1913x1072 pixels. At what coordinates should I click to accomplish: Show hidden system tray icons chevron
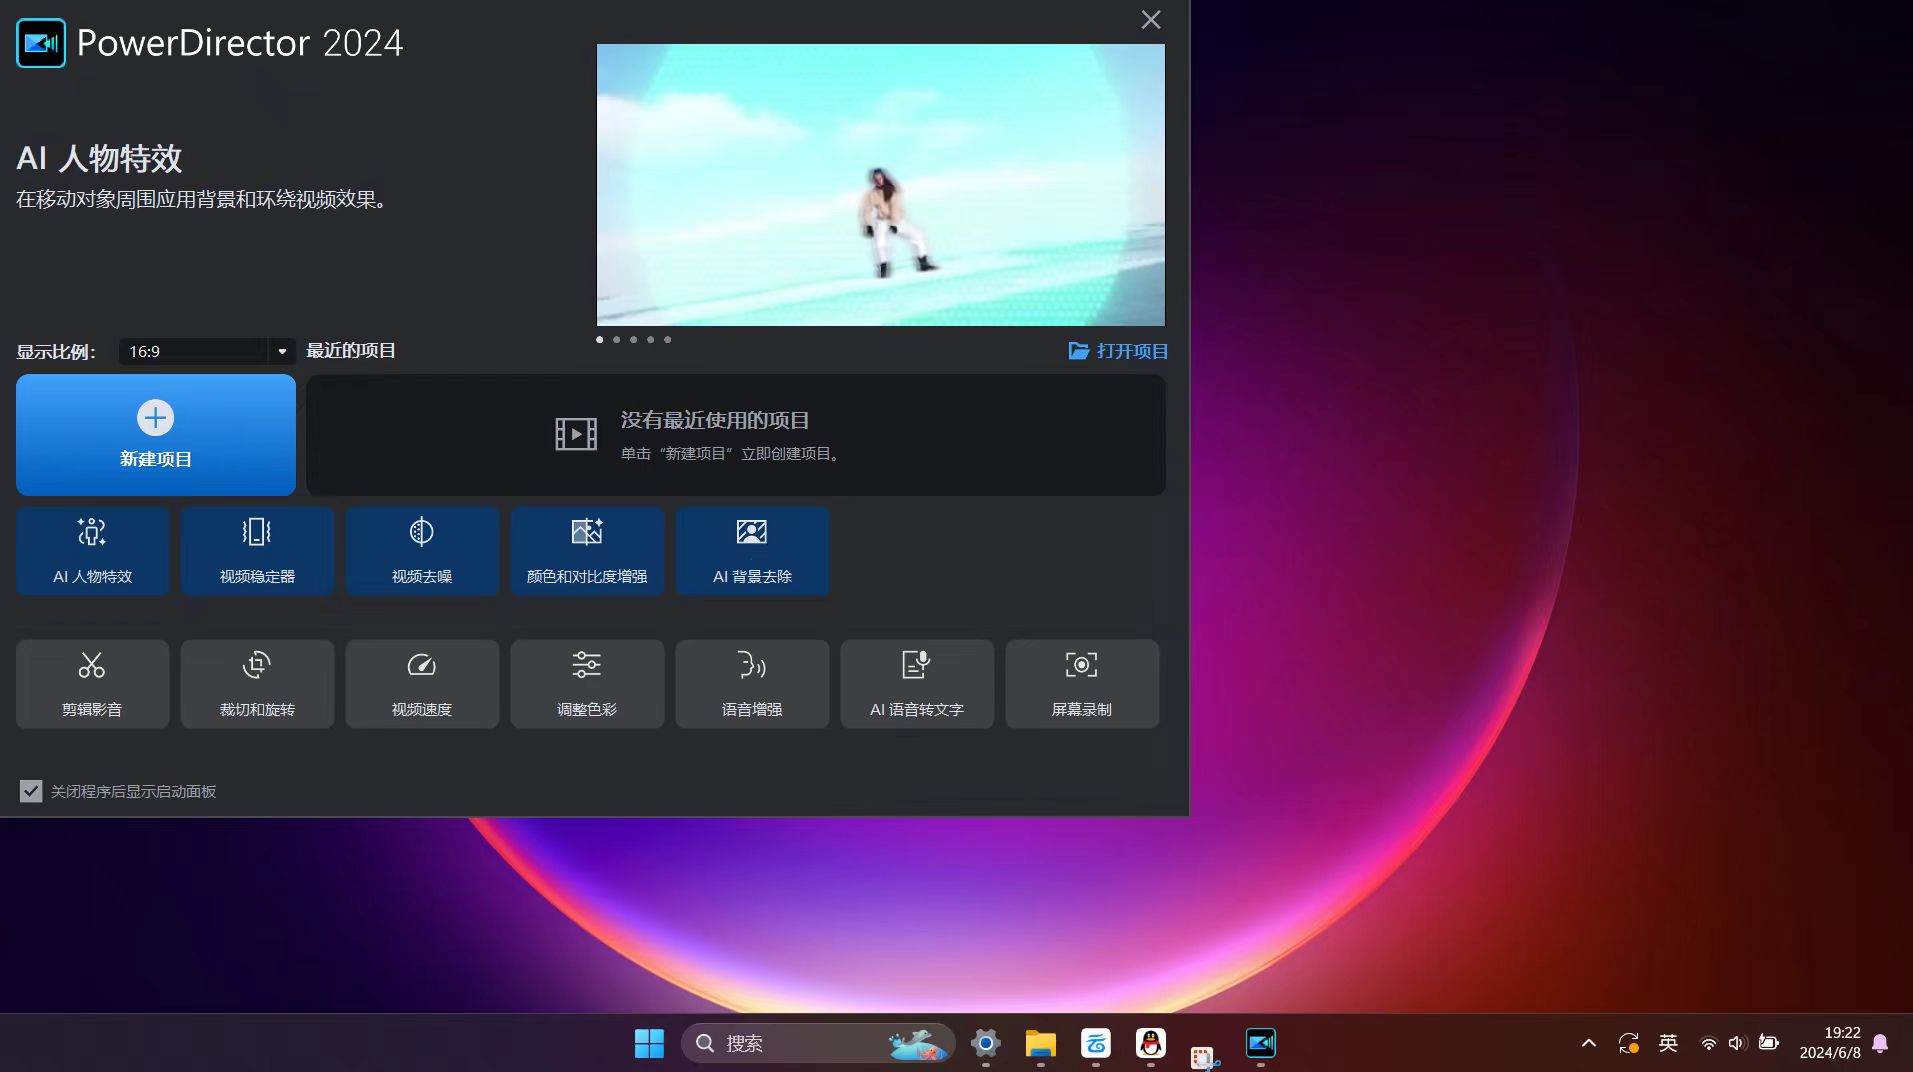pyautogui.click(x=1588, y=1043)
